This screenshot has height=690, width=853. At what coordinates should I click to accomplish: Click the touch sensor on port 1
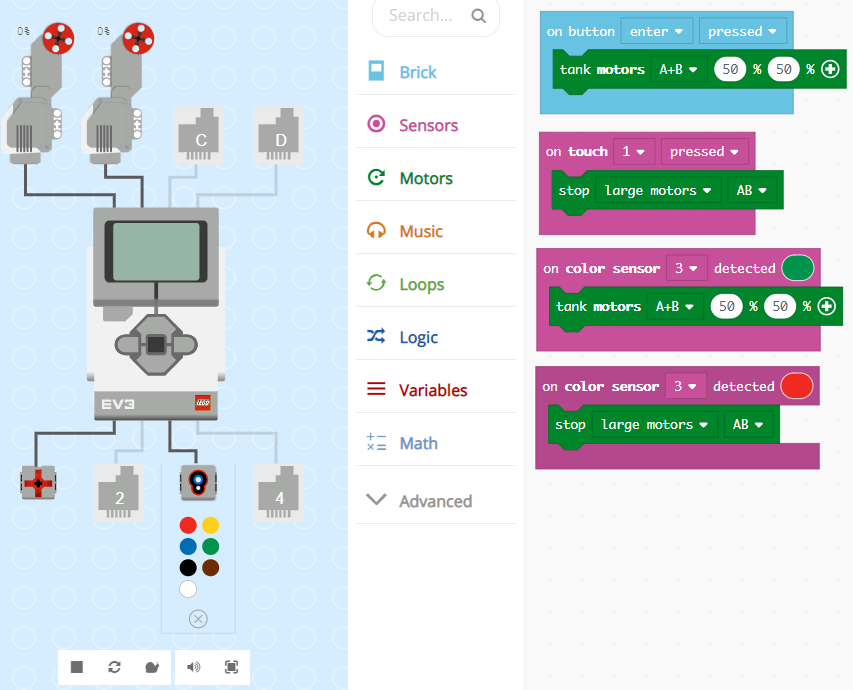[x=38, y=482]
